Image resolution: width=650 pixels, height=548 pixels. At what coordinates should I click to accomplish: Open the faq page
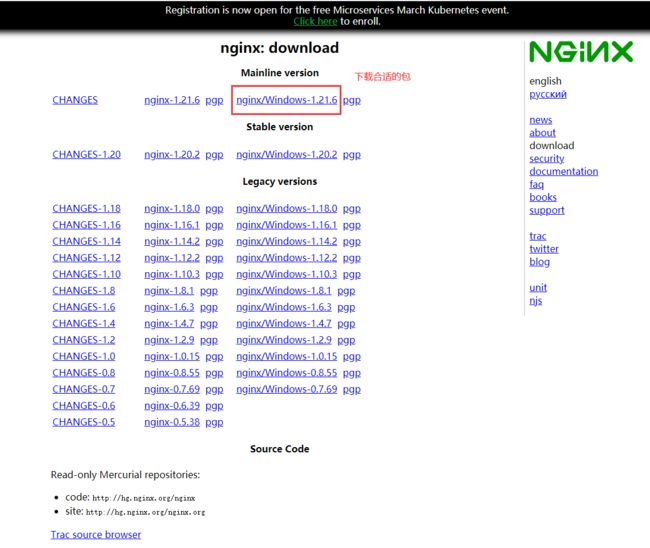coord(536,184)
